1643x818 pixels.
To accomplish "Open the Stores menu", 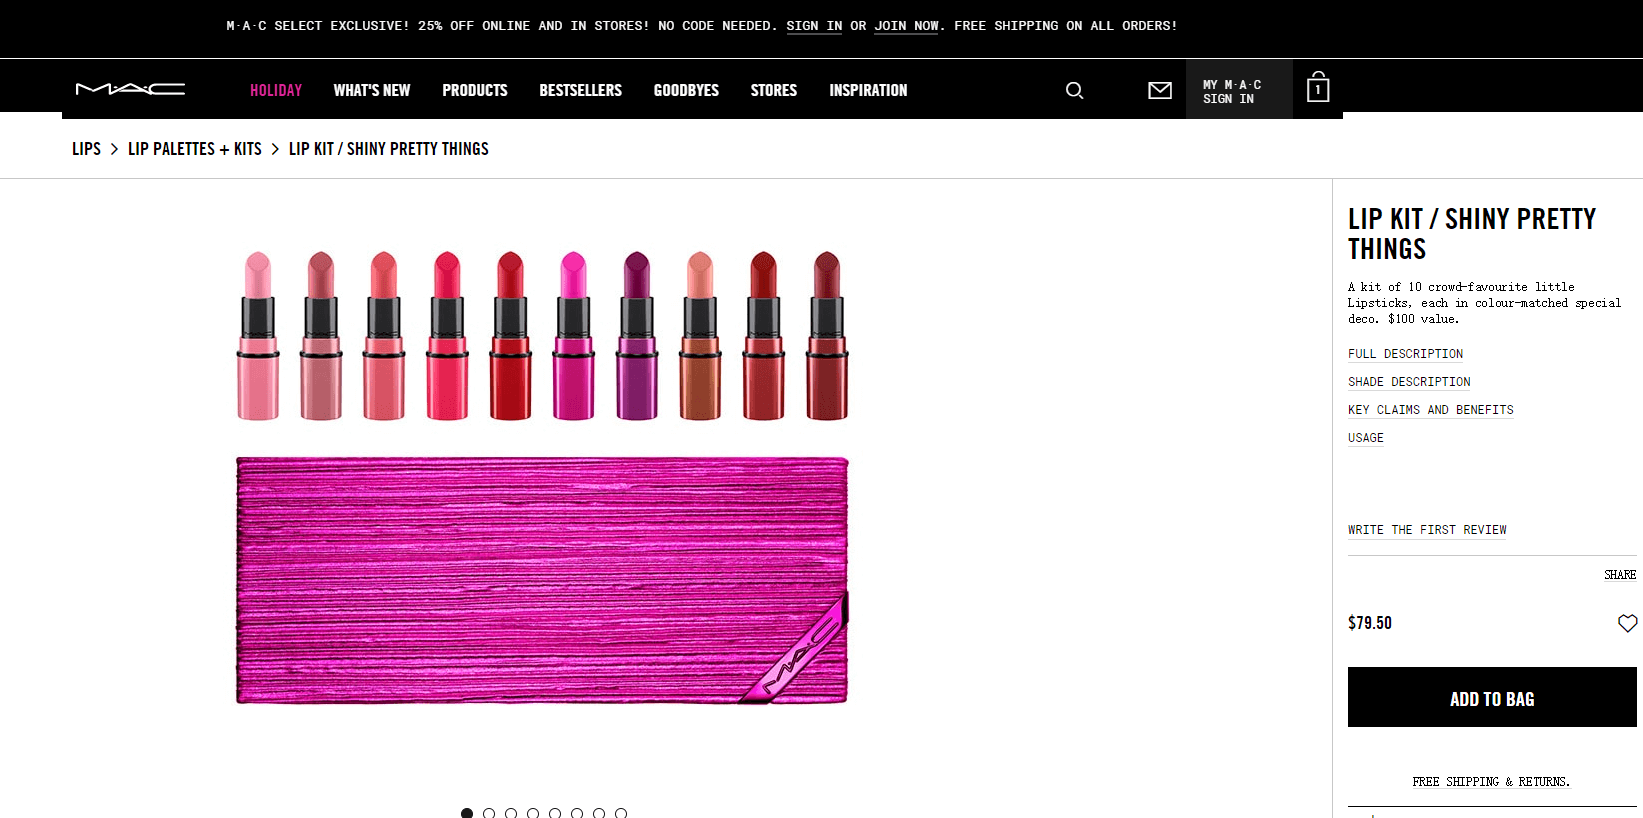I will click(774, 90).
